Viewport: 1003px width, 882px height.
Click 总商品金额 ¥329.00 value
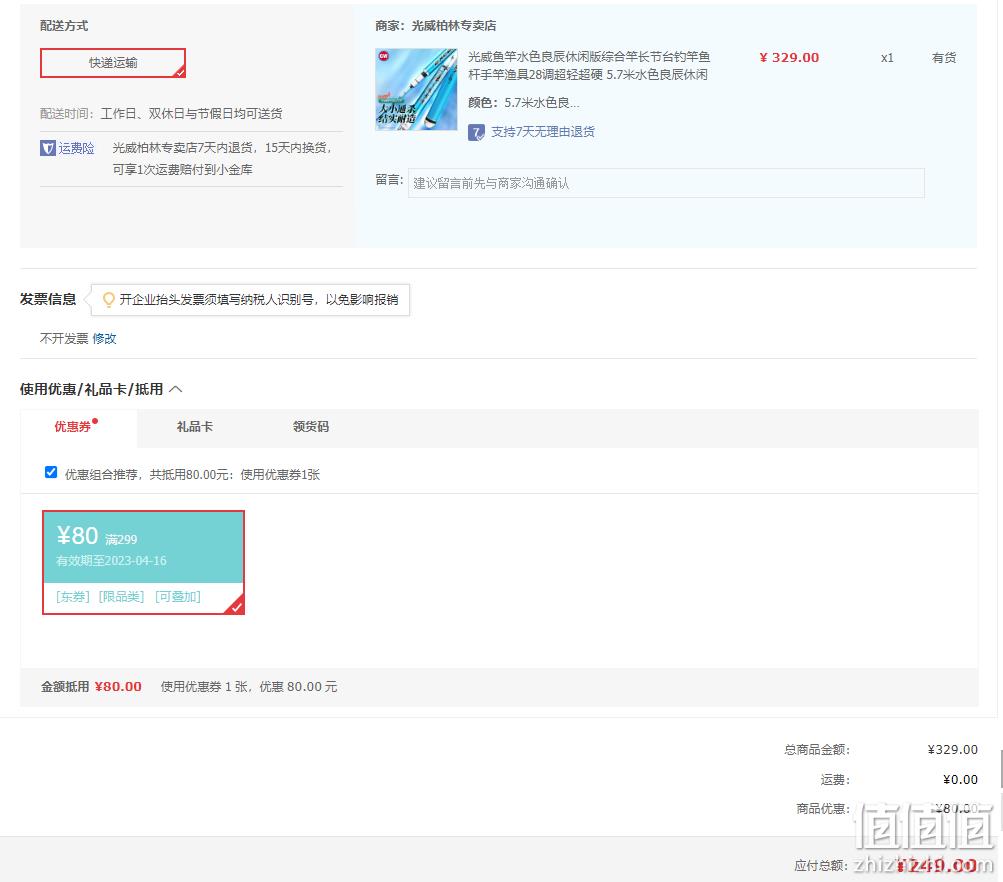click(x=952, y=749)
